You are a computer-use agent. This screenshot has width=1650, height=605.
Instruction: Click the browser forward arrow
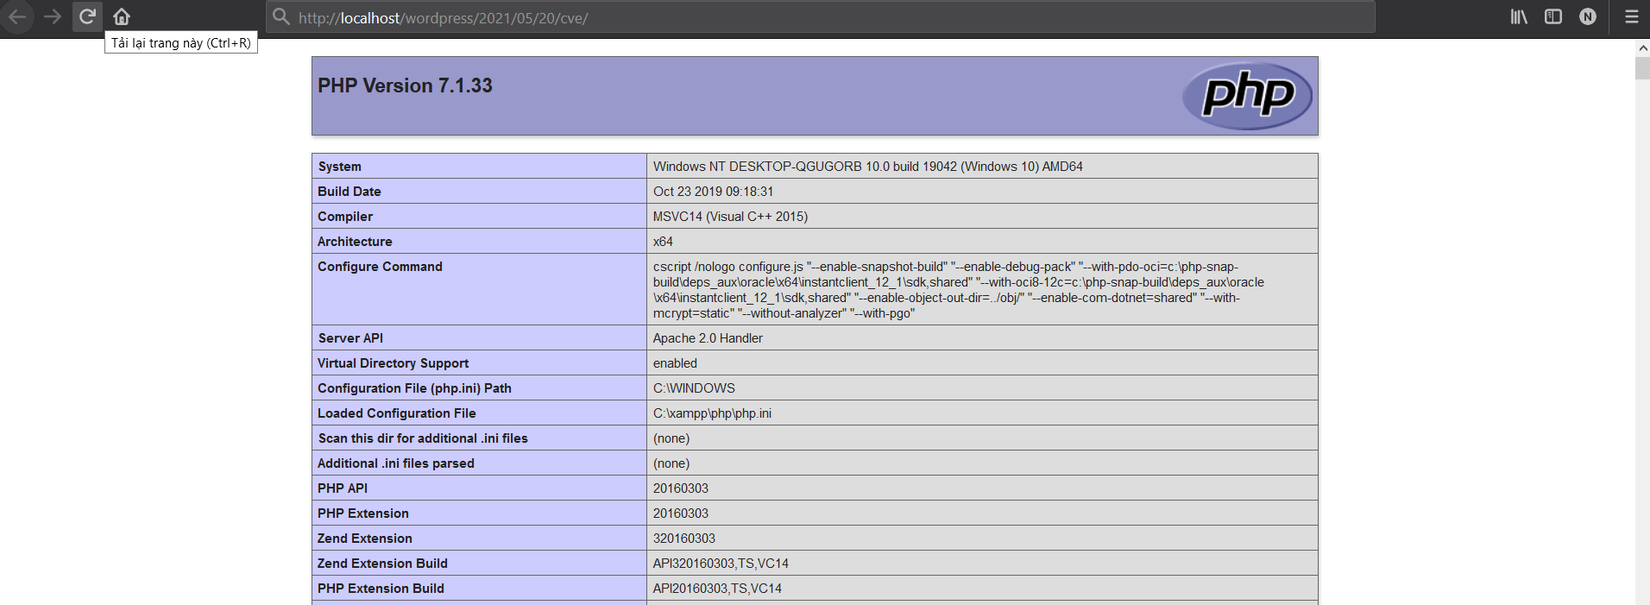52,17
